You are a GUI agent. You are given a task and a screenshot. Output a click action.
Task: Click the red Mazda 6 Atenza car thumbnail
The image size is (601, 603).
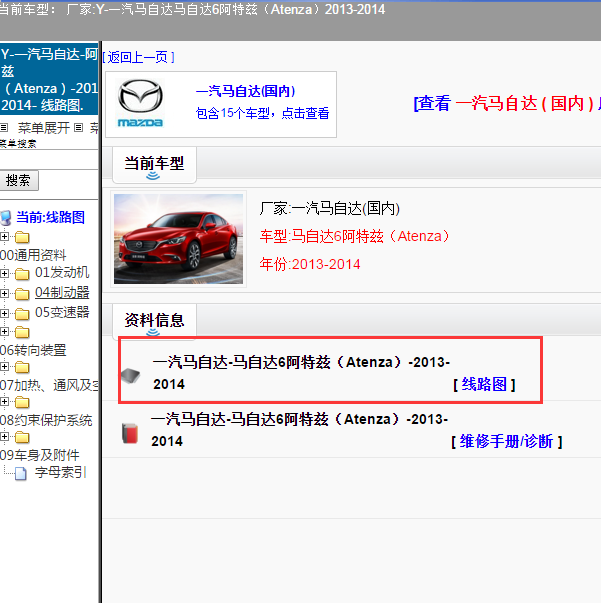tap(178, 239)
